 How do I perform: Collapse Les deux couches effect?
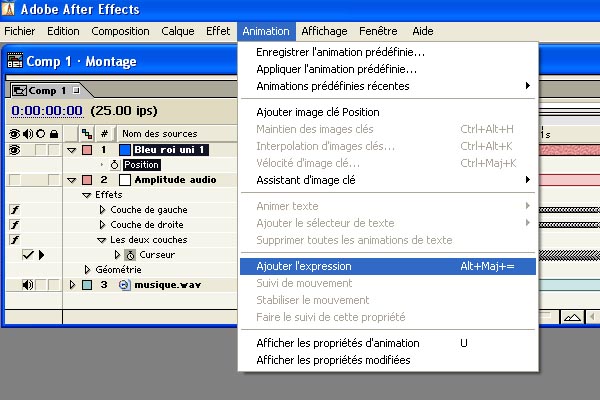[101, 240]
